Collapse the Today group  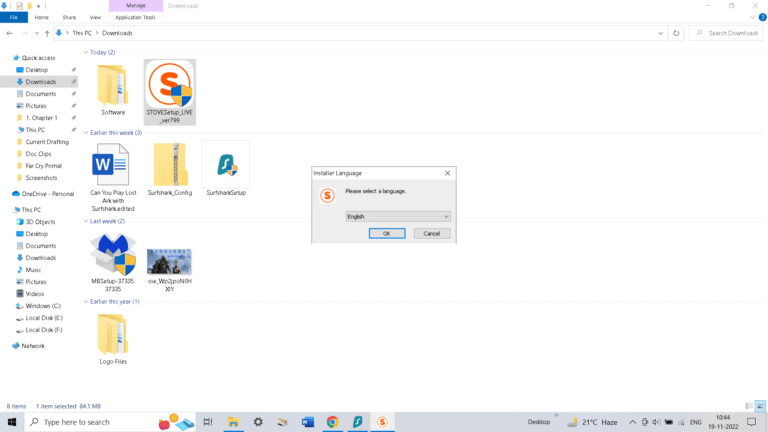[x=86, y=52]
